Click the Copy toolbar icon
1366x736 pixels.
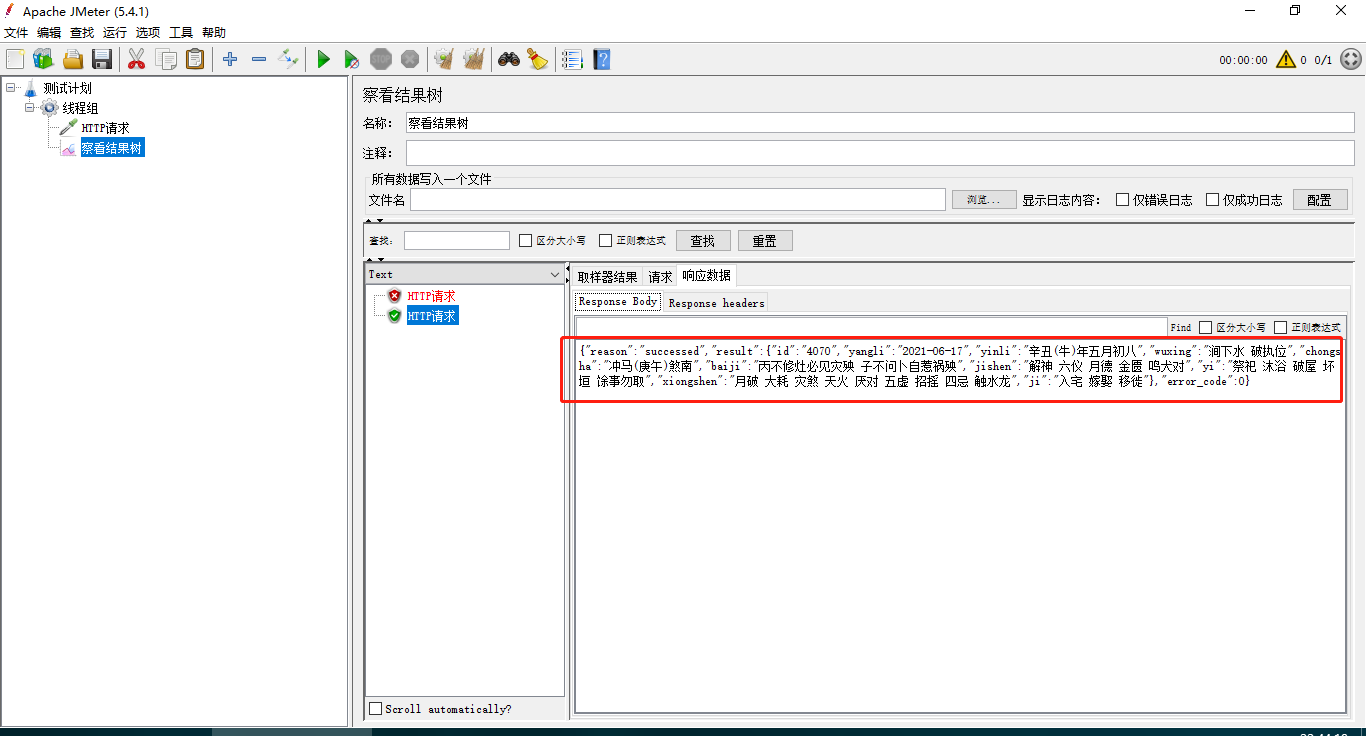(x=166, y=59)
